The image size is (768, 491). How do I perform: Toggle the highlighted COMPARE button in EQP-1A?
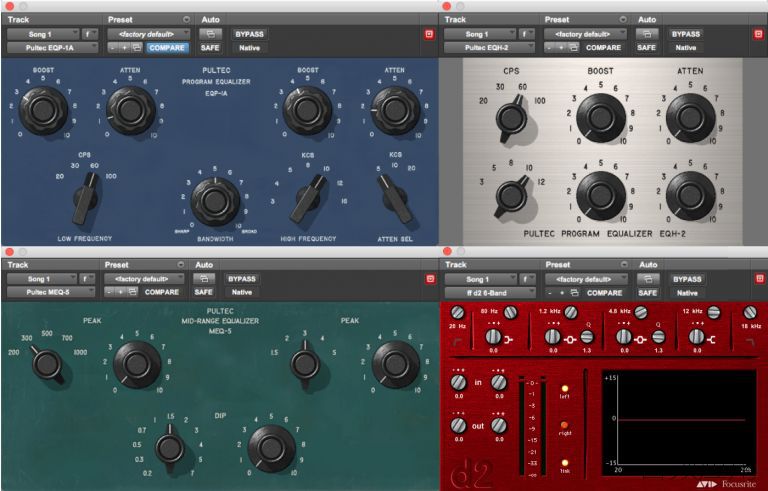pyautogui.click(x=167, y=48)
